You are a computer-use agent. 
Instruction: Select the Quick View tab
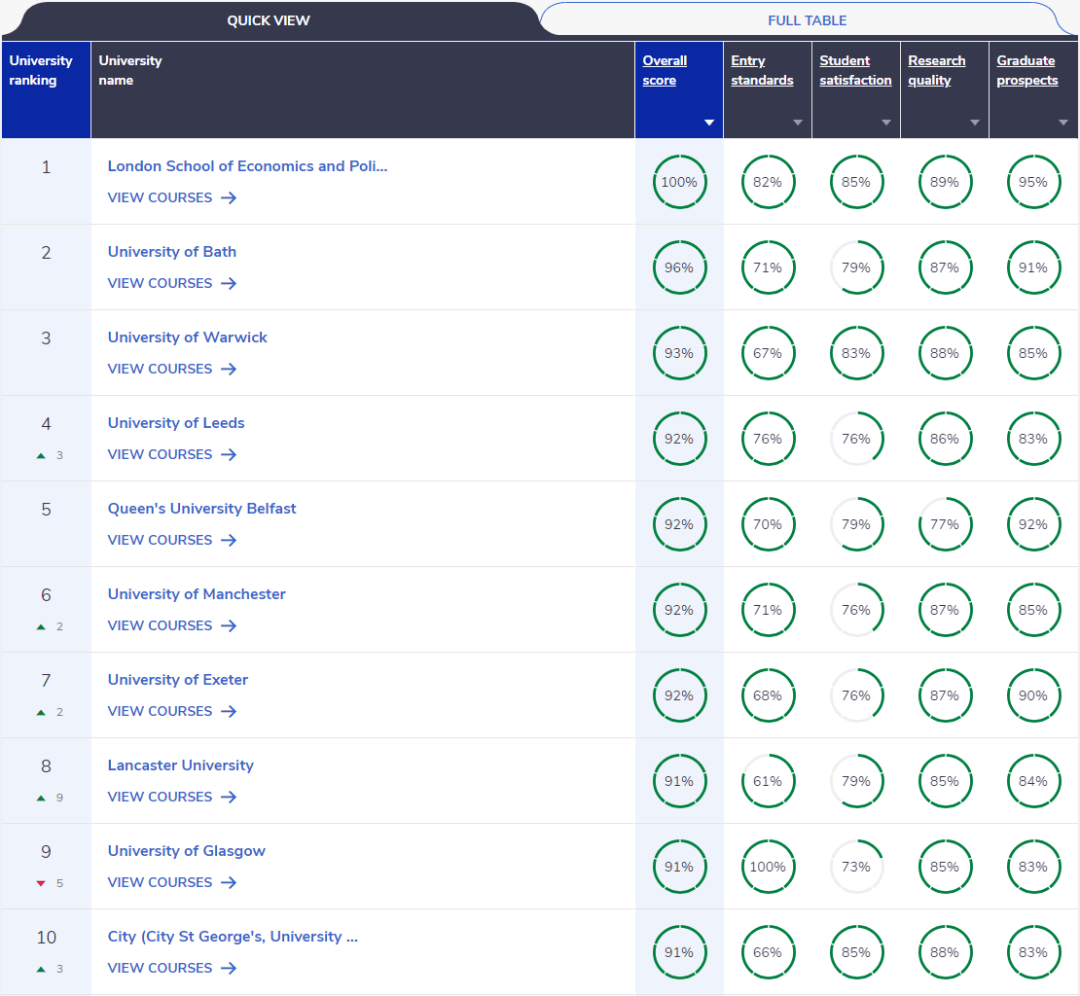click(268, 20)
